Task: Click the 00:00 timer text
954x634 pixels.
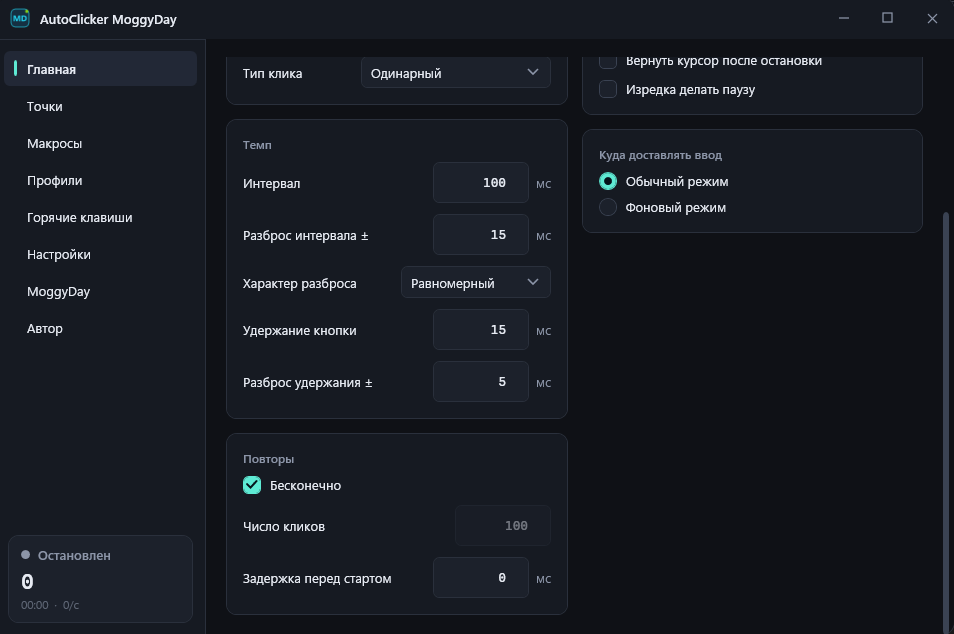Action: 35,605
